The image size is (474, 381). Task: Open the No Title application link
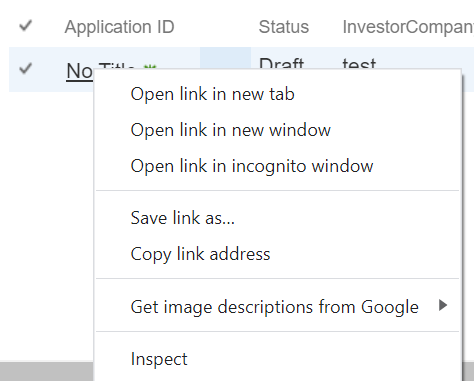[80, 71]
